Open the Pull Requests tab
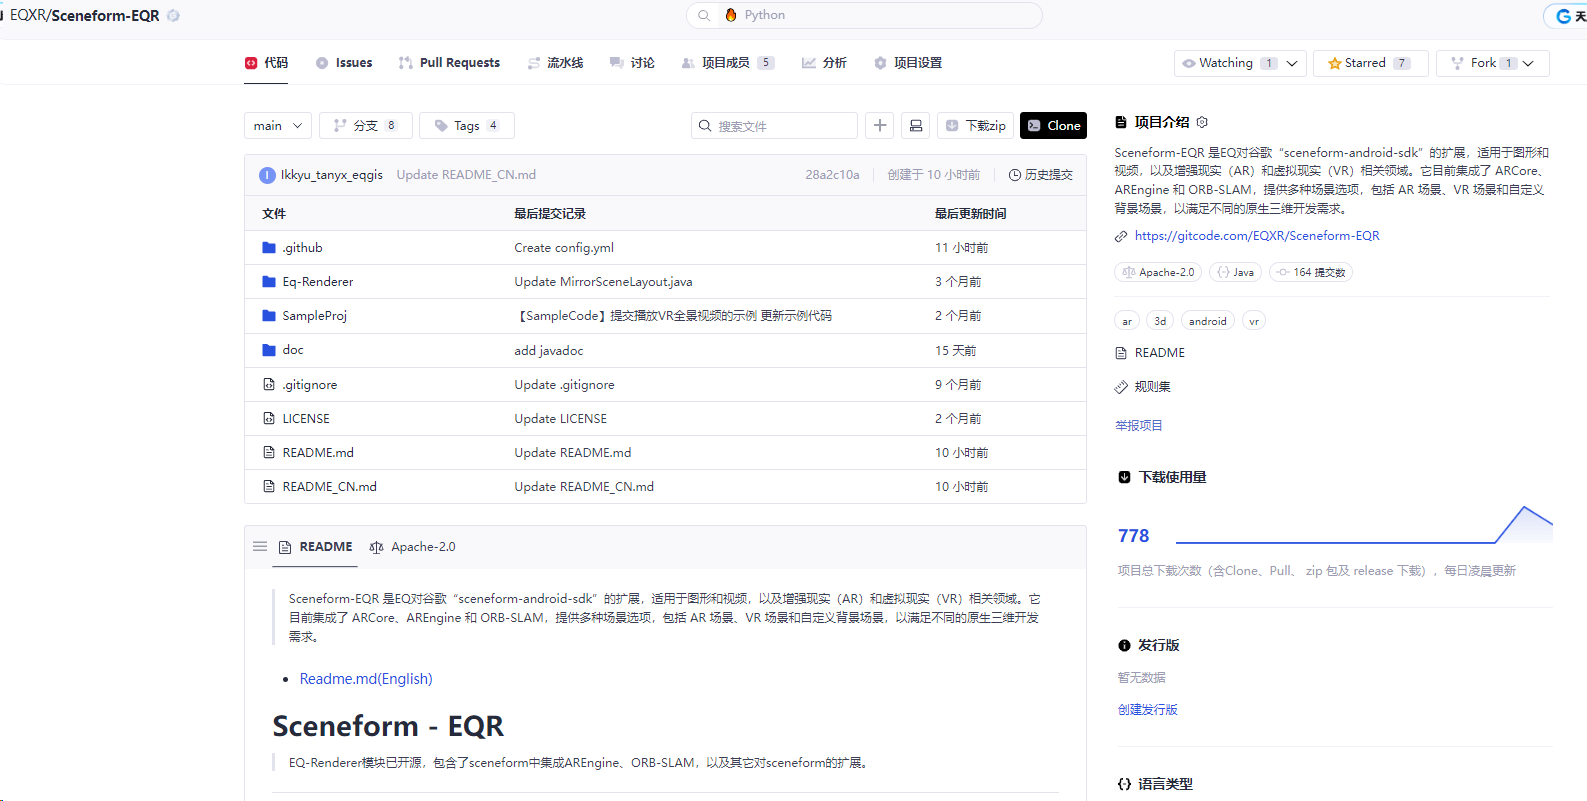The width and height of the screenshot is (1587, 801). [x=449, y=63]
